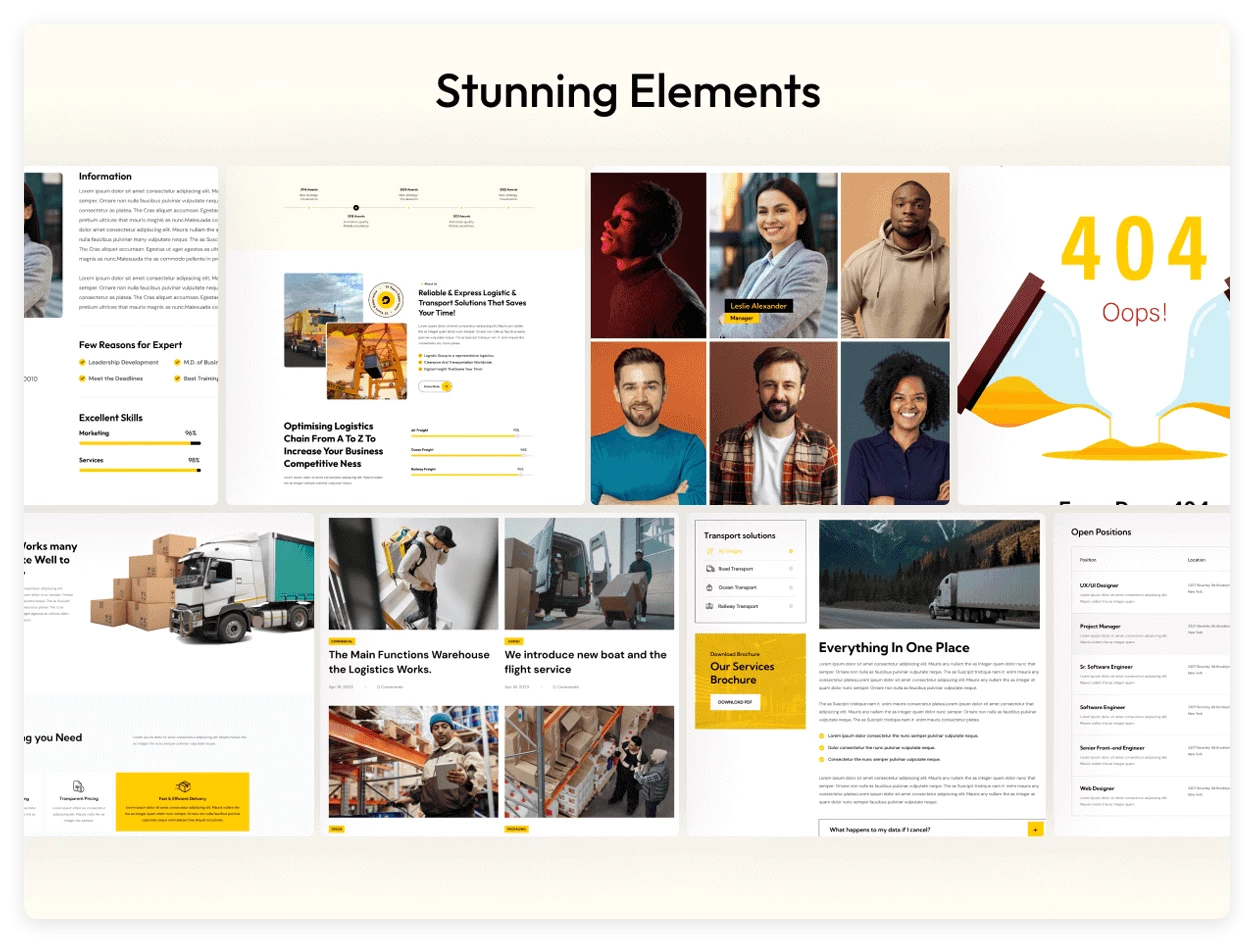This screenshot has height=943, width=1254.
Task: Click the arrow icon inside the Know More button
Action: (x=446, y=386)
